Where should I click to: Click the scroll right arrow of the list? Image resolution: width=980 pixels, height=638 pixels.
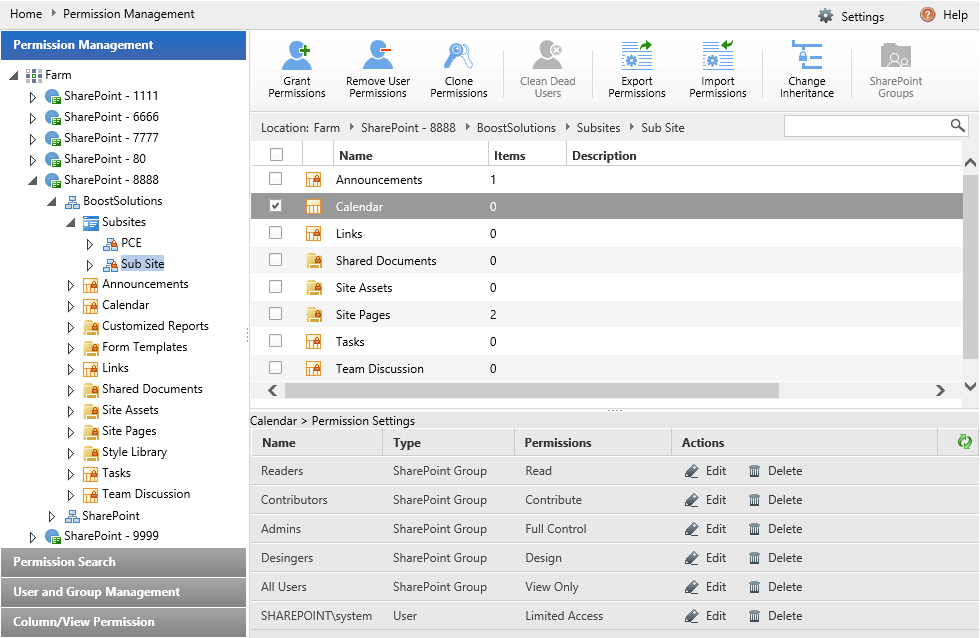click(940, 391)
